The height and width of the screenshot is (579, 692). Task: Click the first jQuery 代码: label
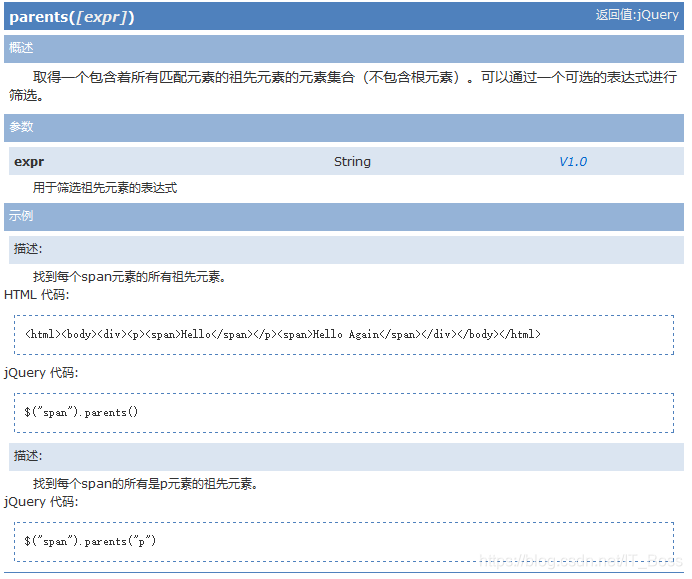point(41,373)
